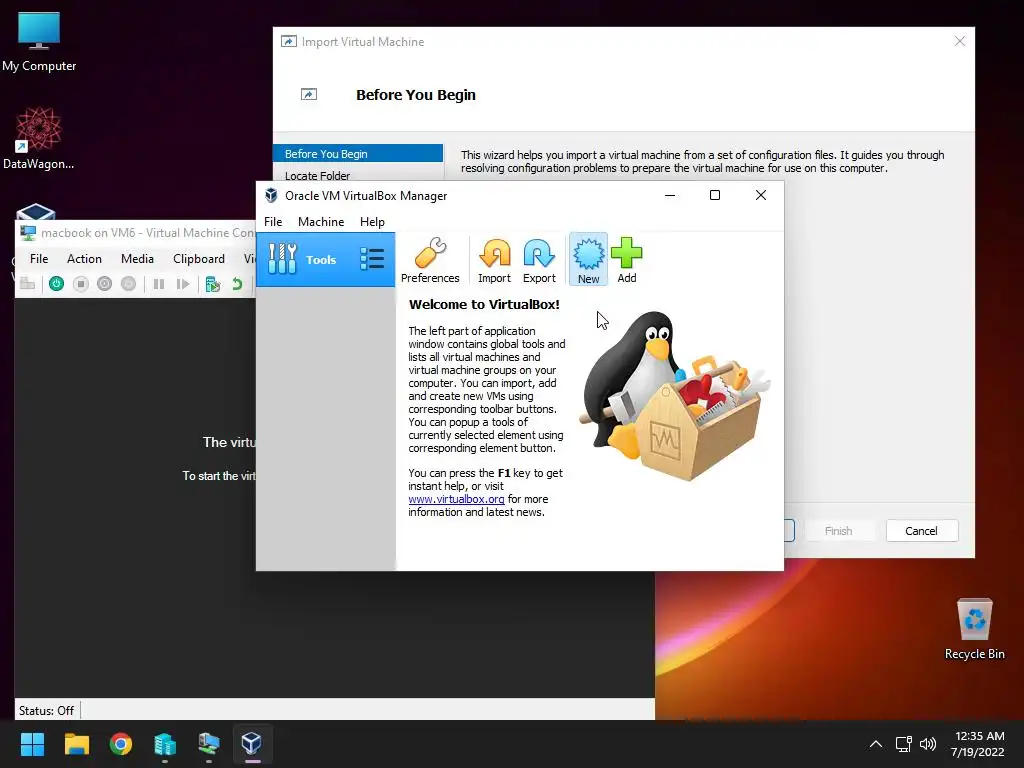This screenshot has height=768, width=1024.
Task: Click the Turn Off stop icon in Hyper-V toolbar
Action: 80,283
